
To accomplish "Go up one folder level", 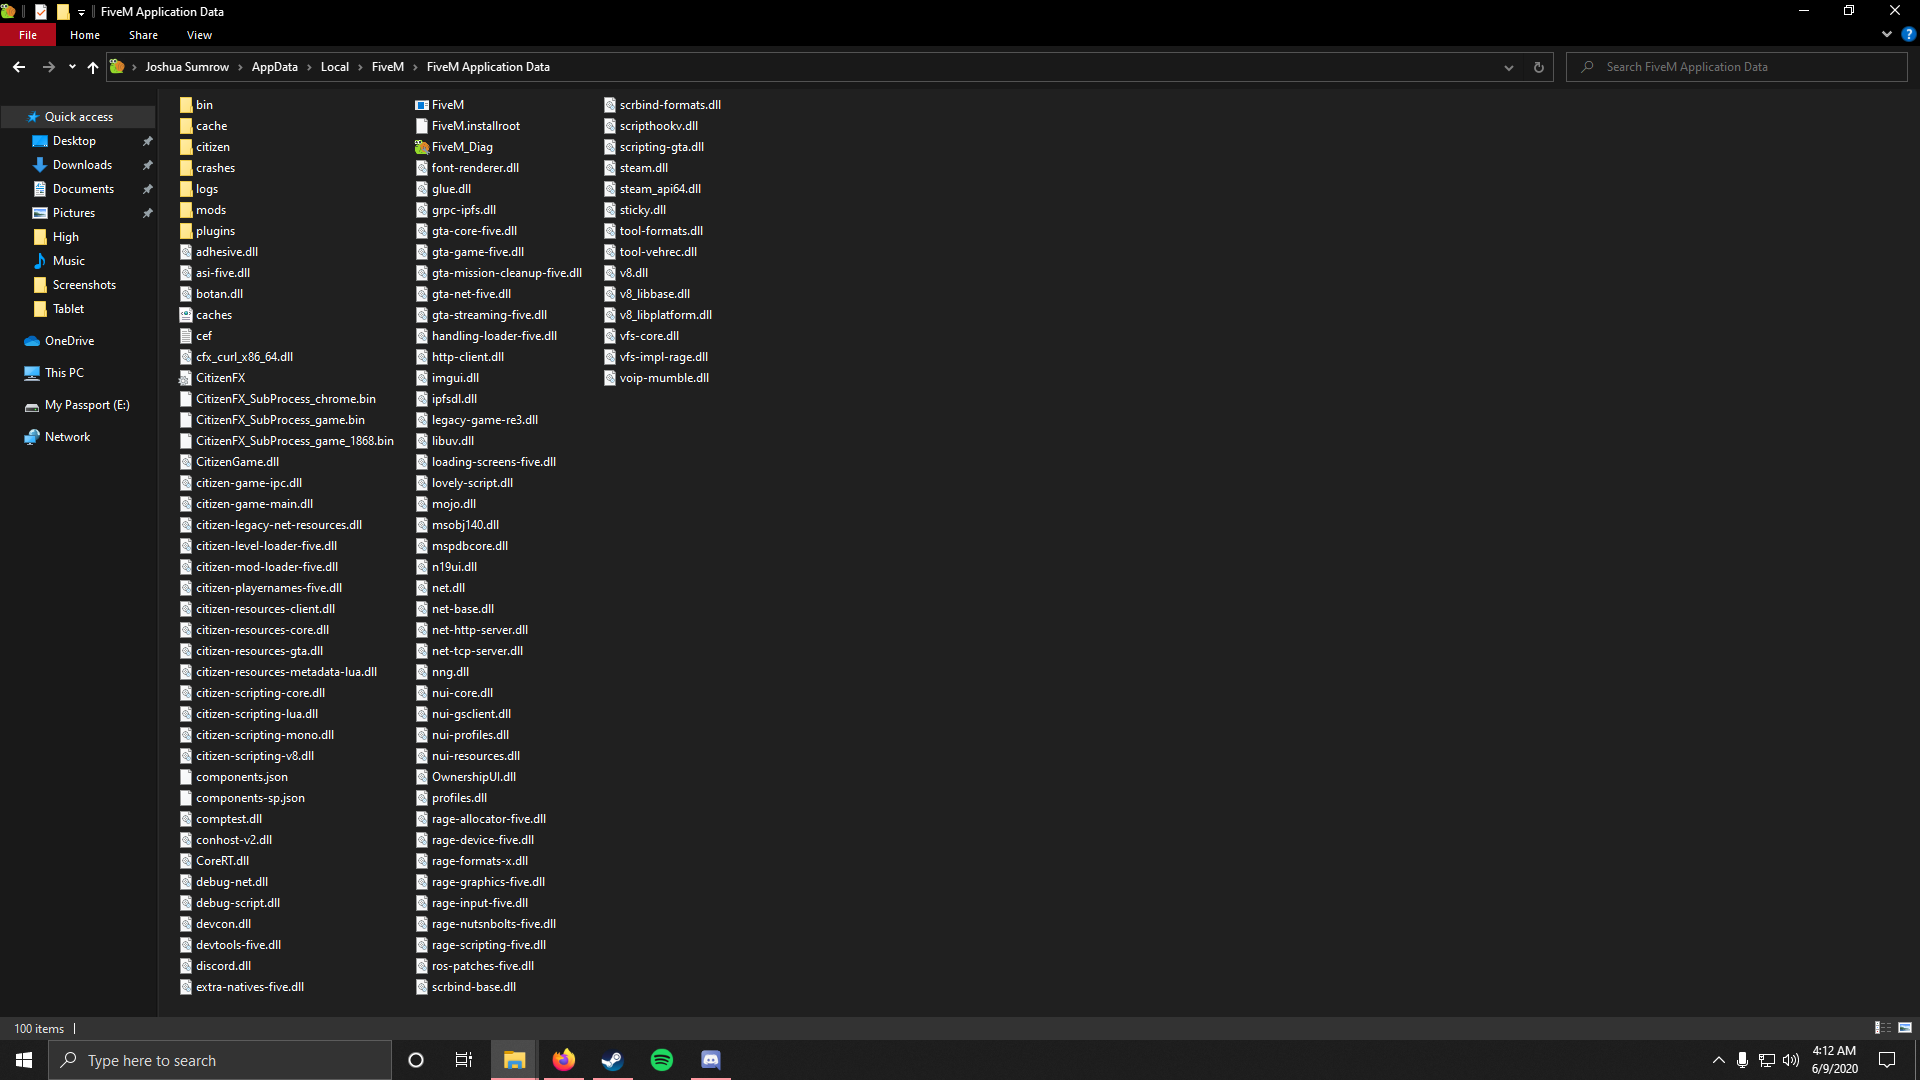I will point(92,67).
